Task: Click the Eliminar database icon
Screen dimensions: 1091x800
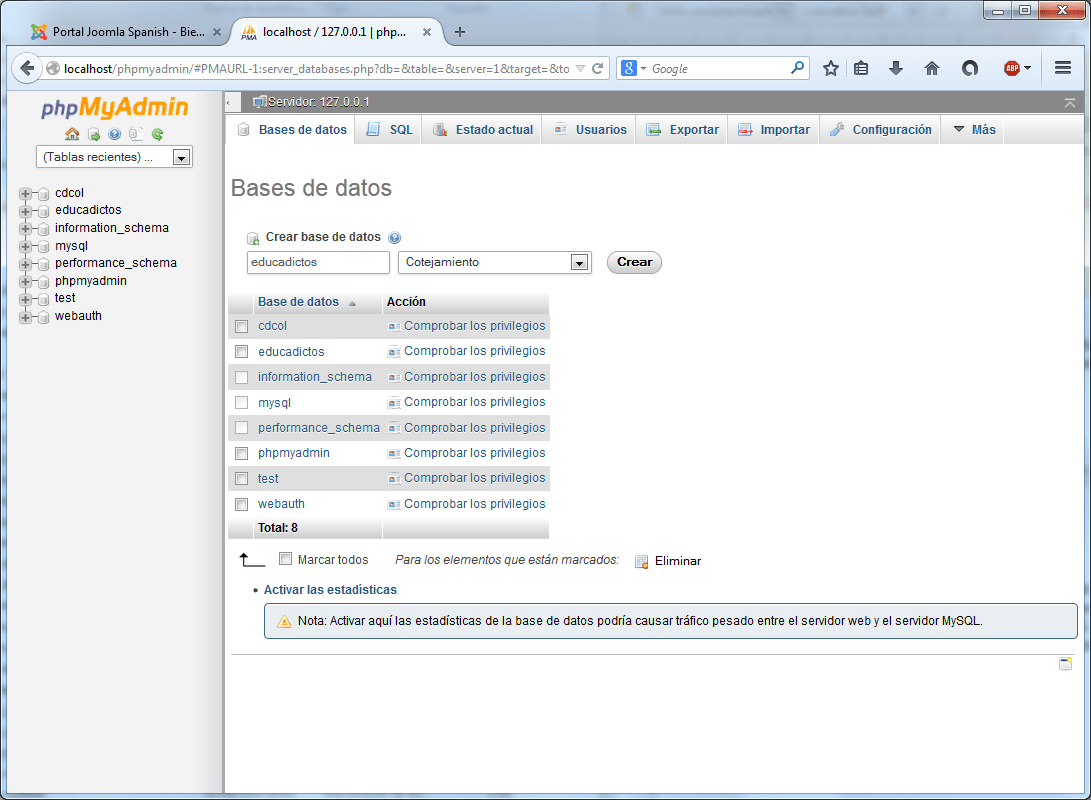Action: pos(642,561)
